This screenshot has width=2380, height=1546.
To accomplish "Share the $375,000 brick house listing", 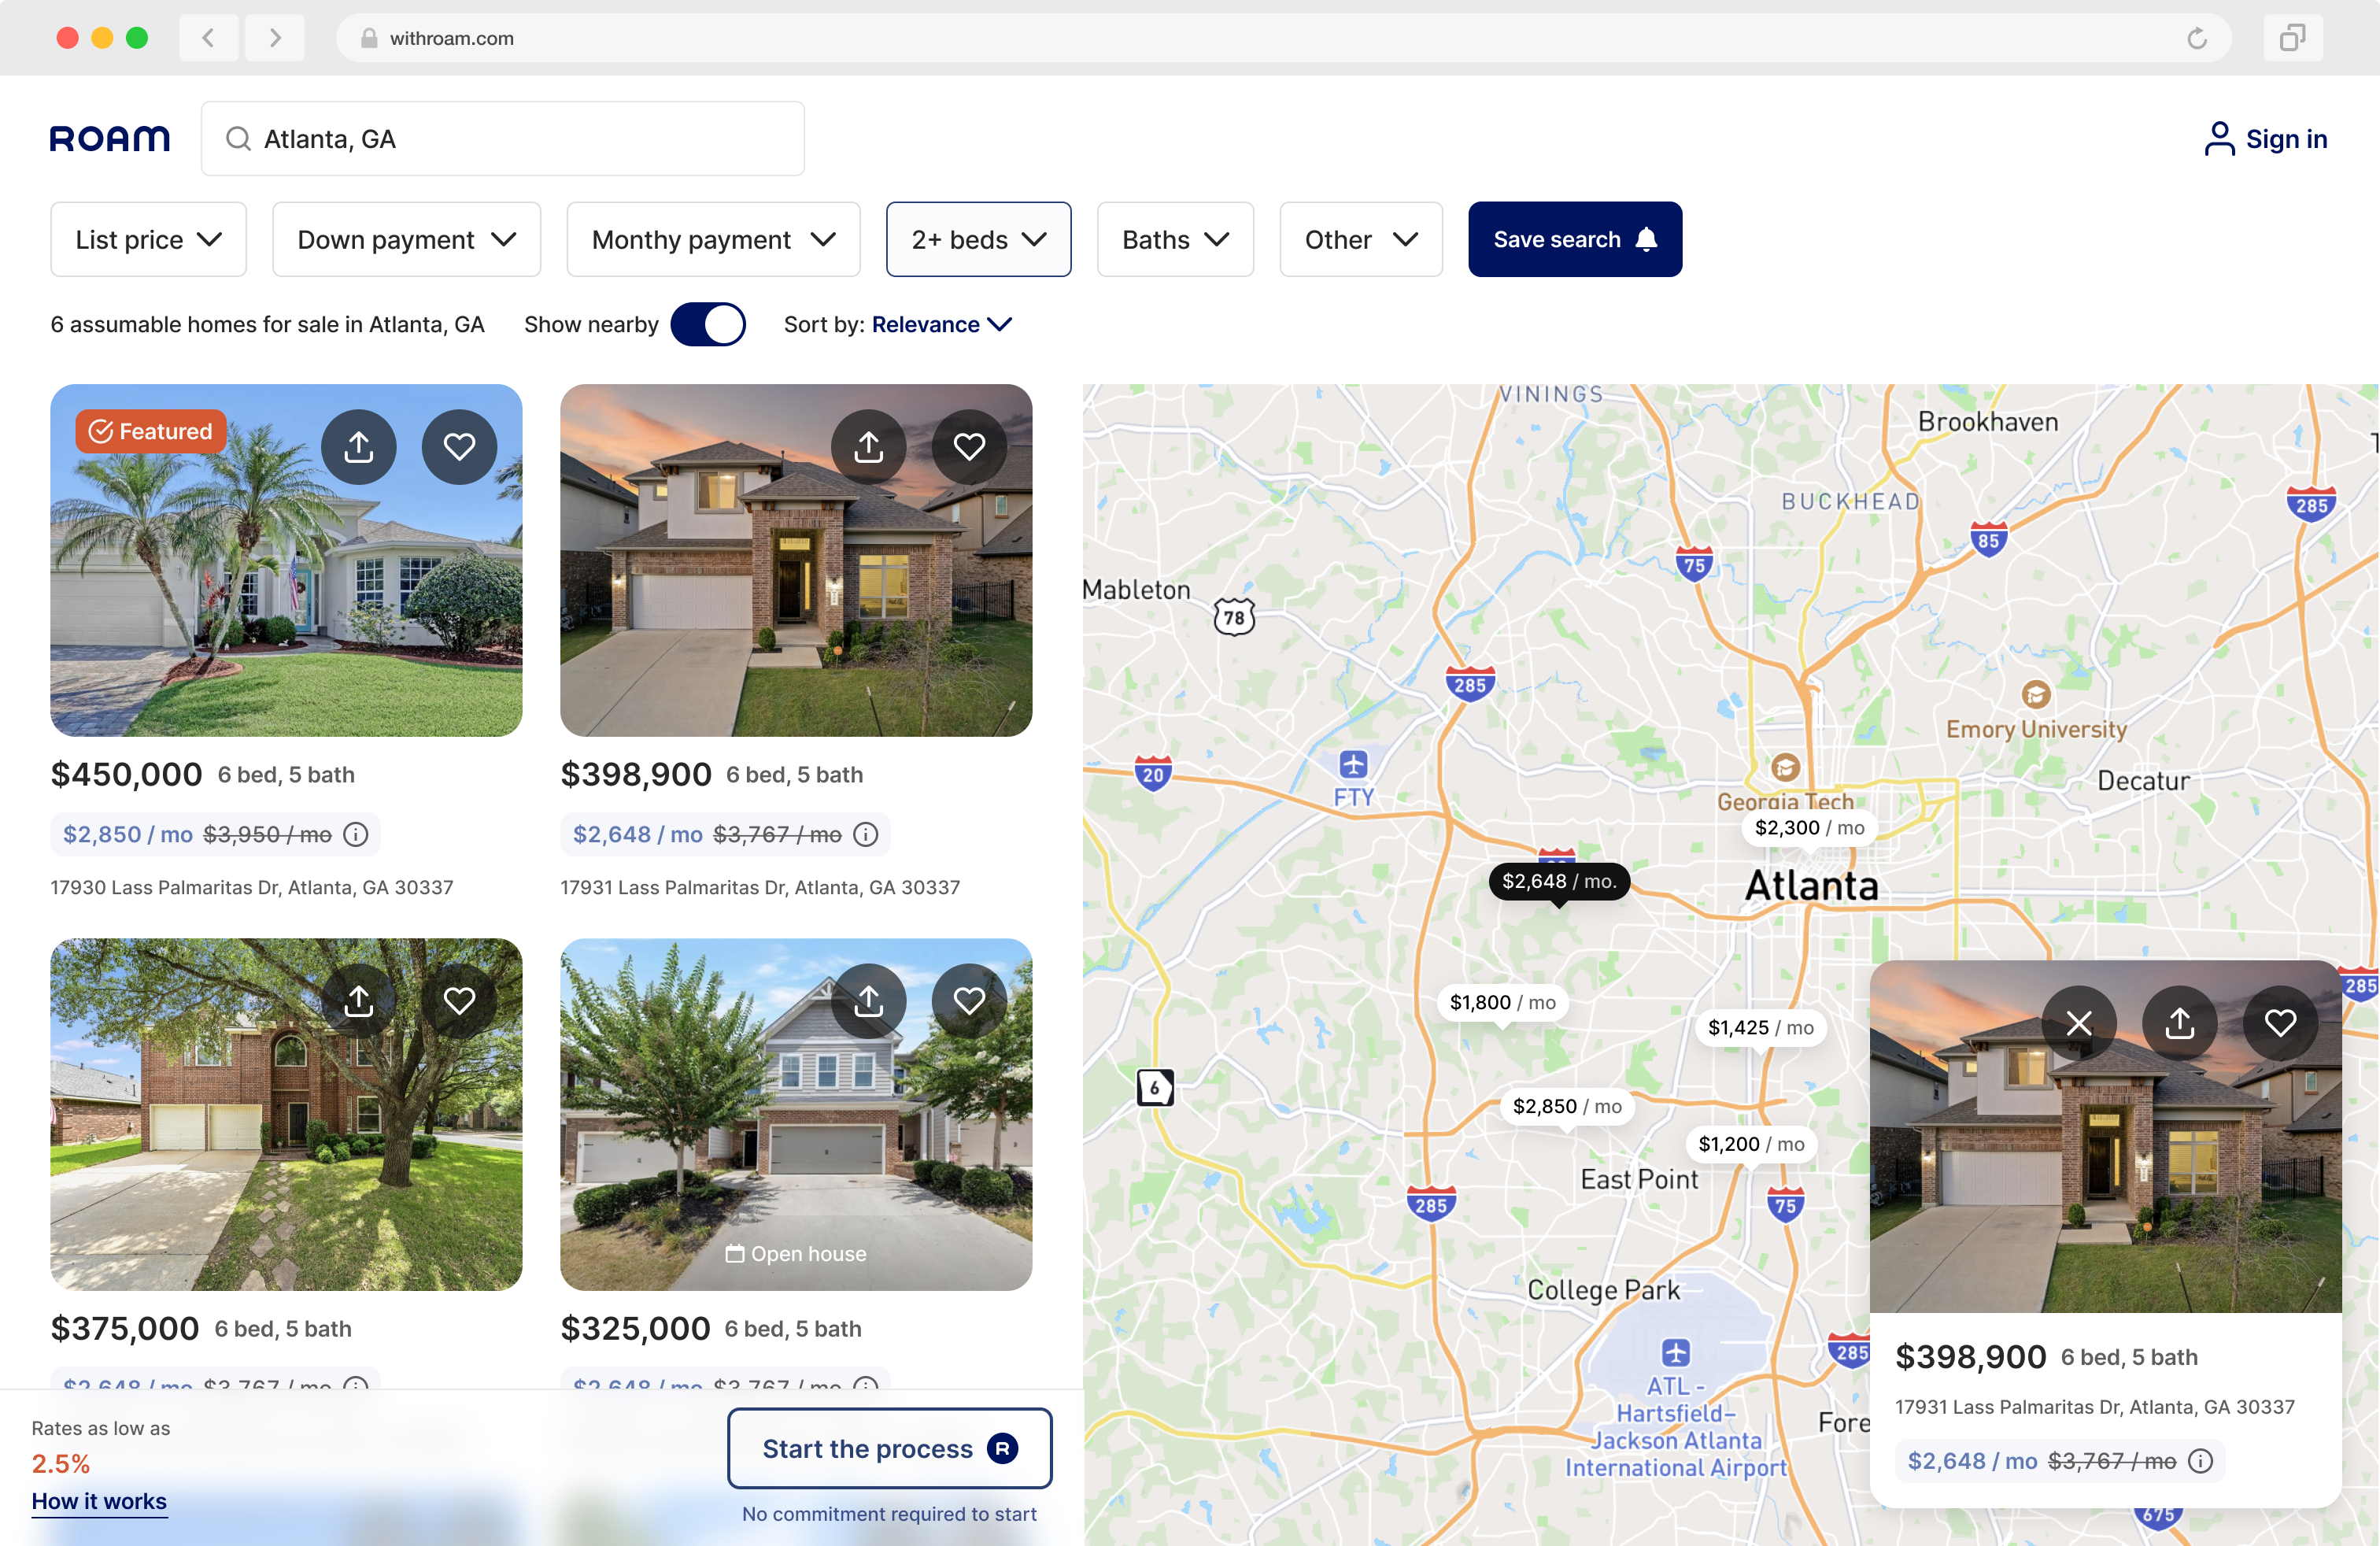I will click(358, 1001).
